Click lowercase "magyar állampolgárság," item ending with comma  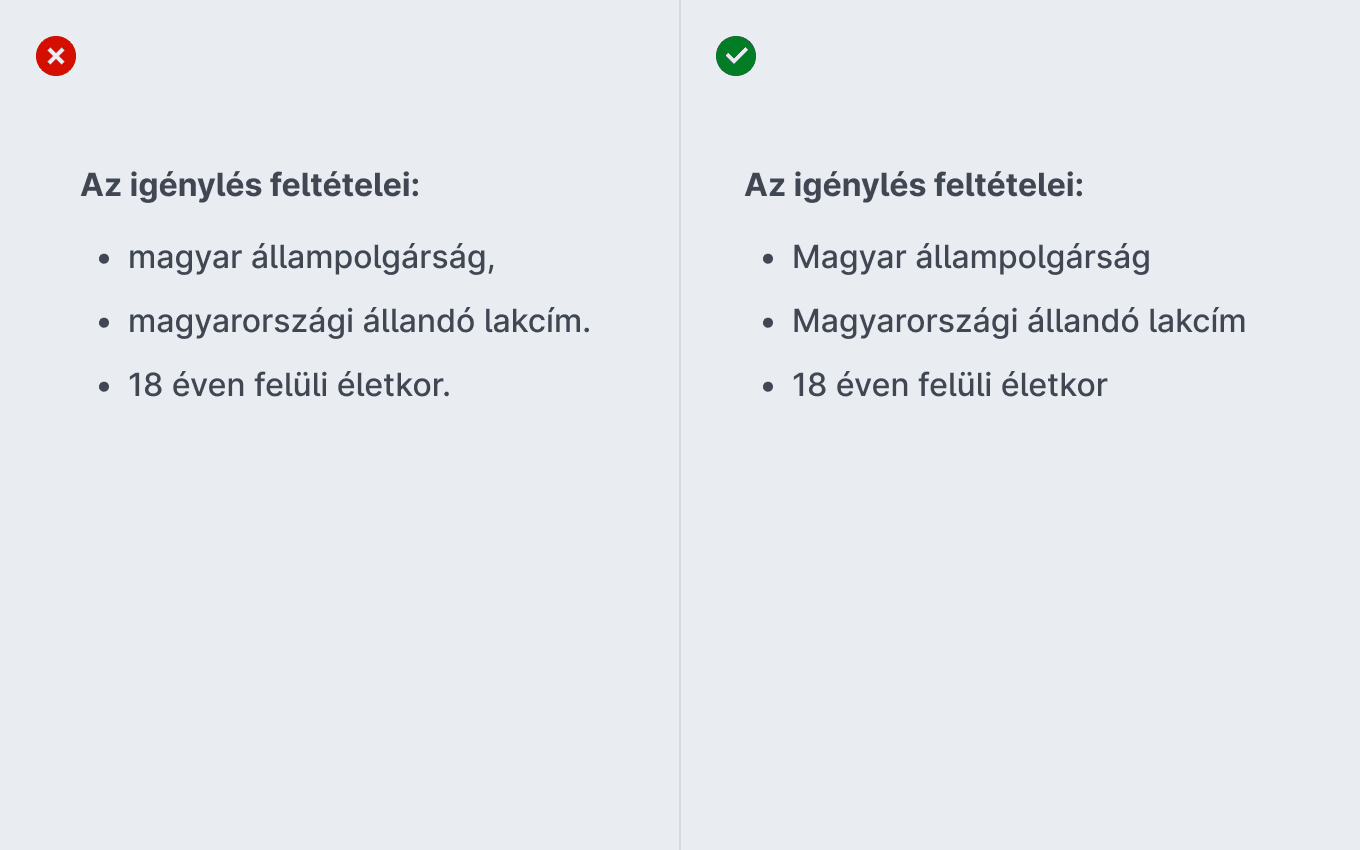312,258
